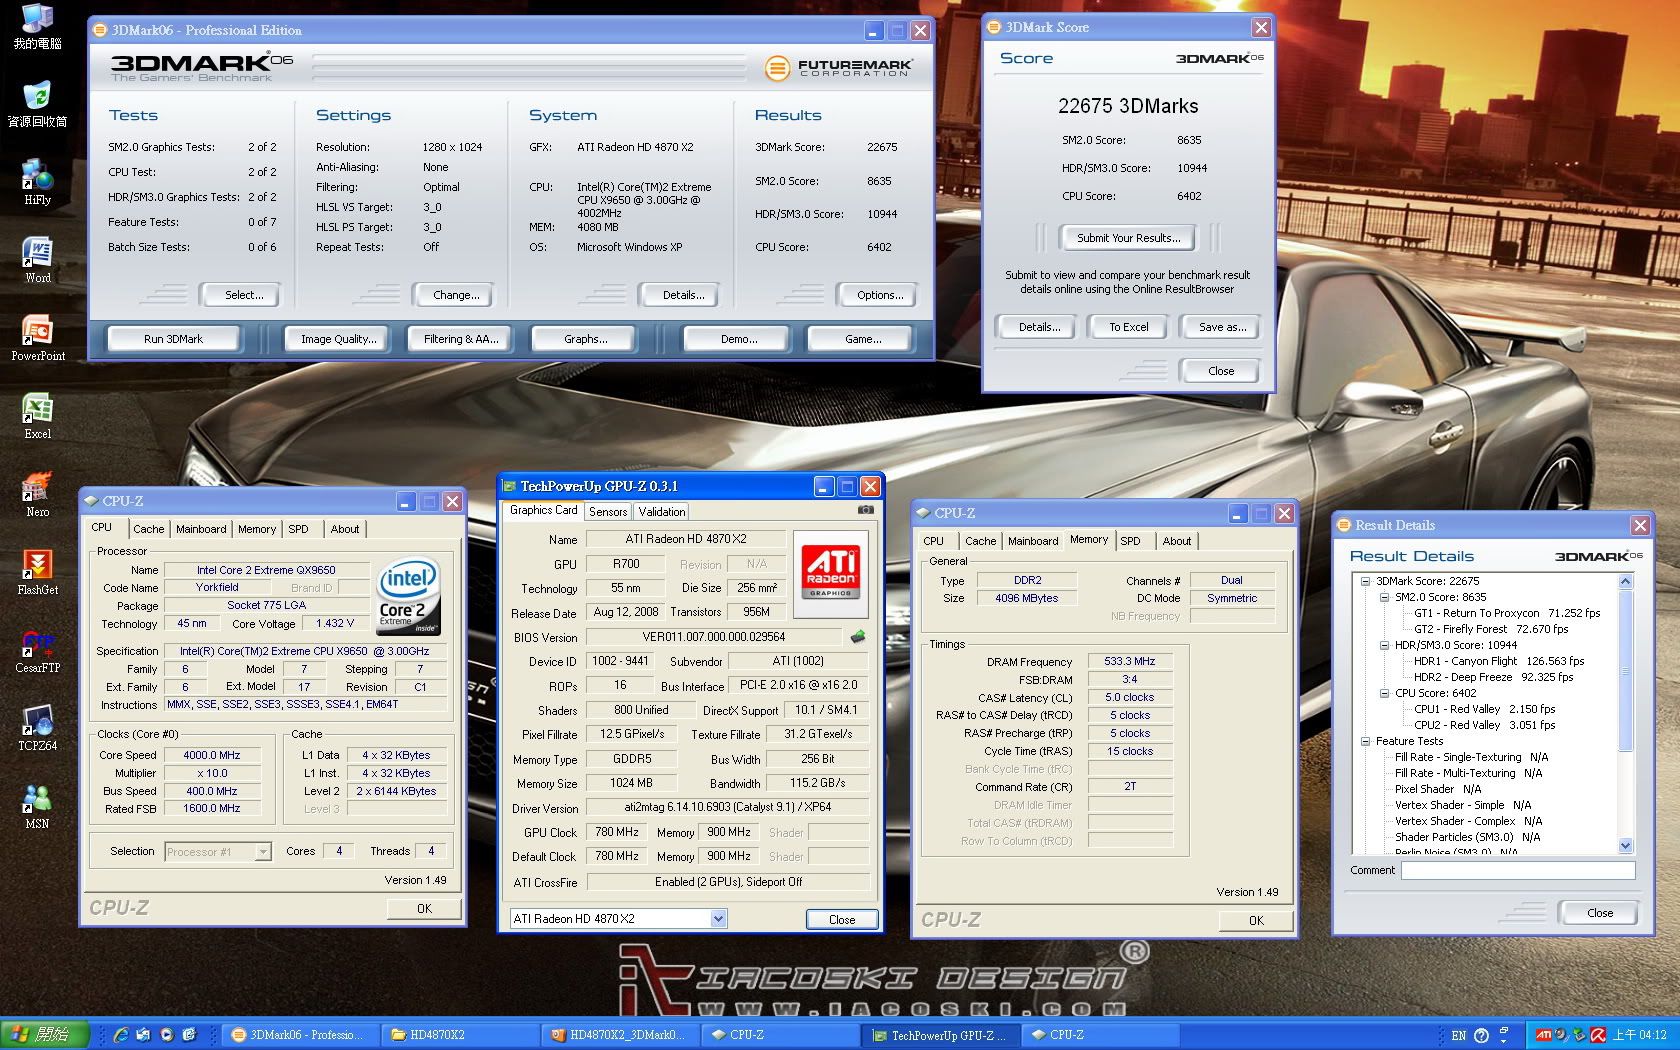Click the GPU-Z camera screenshot icon
1680x1050 pixels.
[x=866, y=510]
